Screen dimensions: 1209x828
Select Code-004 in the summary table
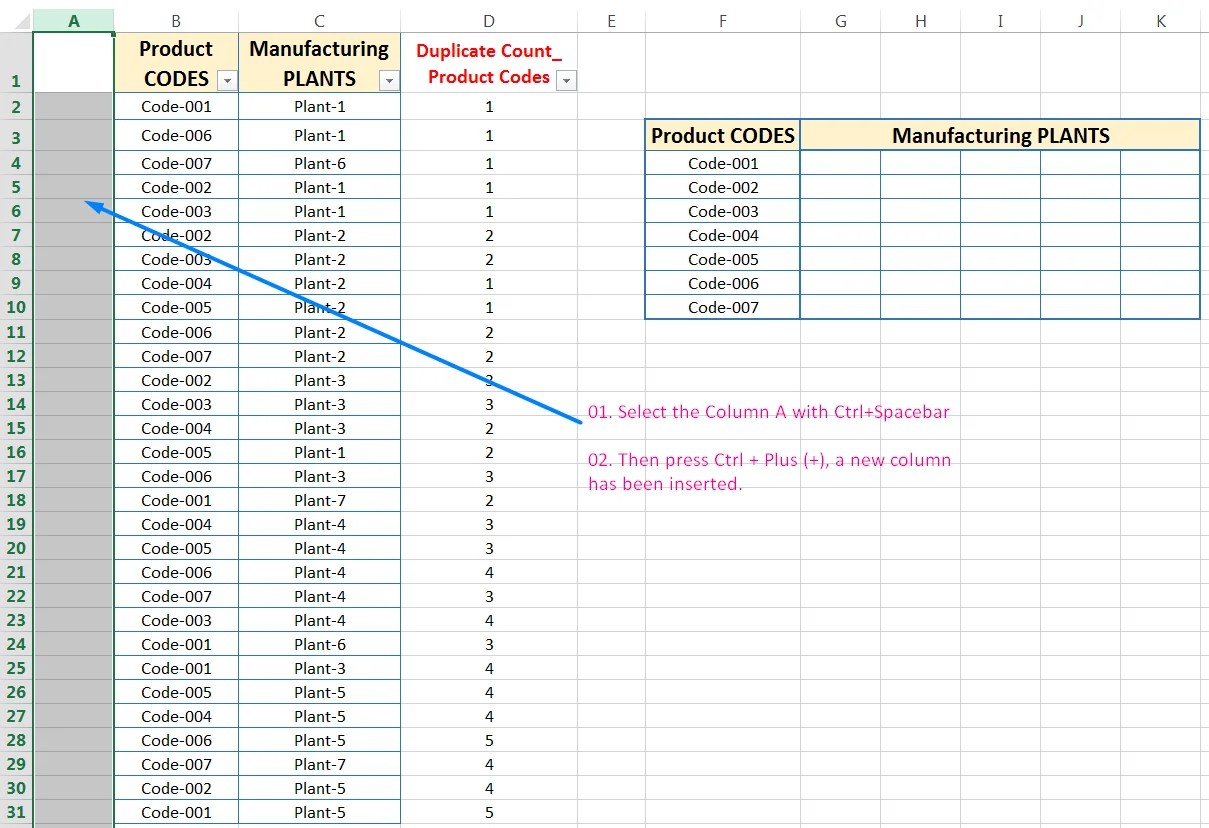click(x=722, y=235)
